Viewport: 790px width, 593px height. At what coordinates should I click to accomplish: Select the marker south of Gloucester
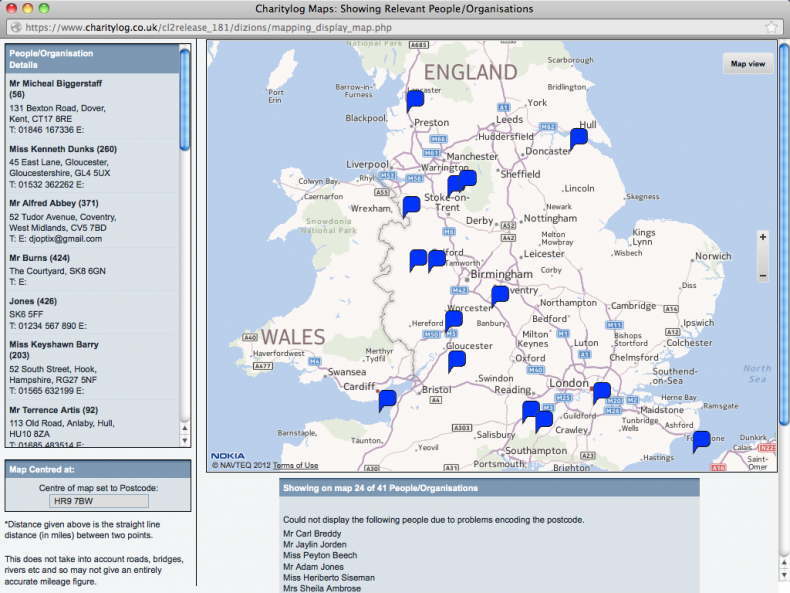tap(457, 361)
